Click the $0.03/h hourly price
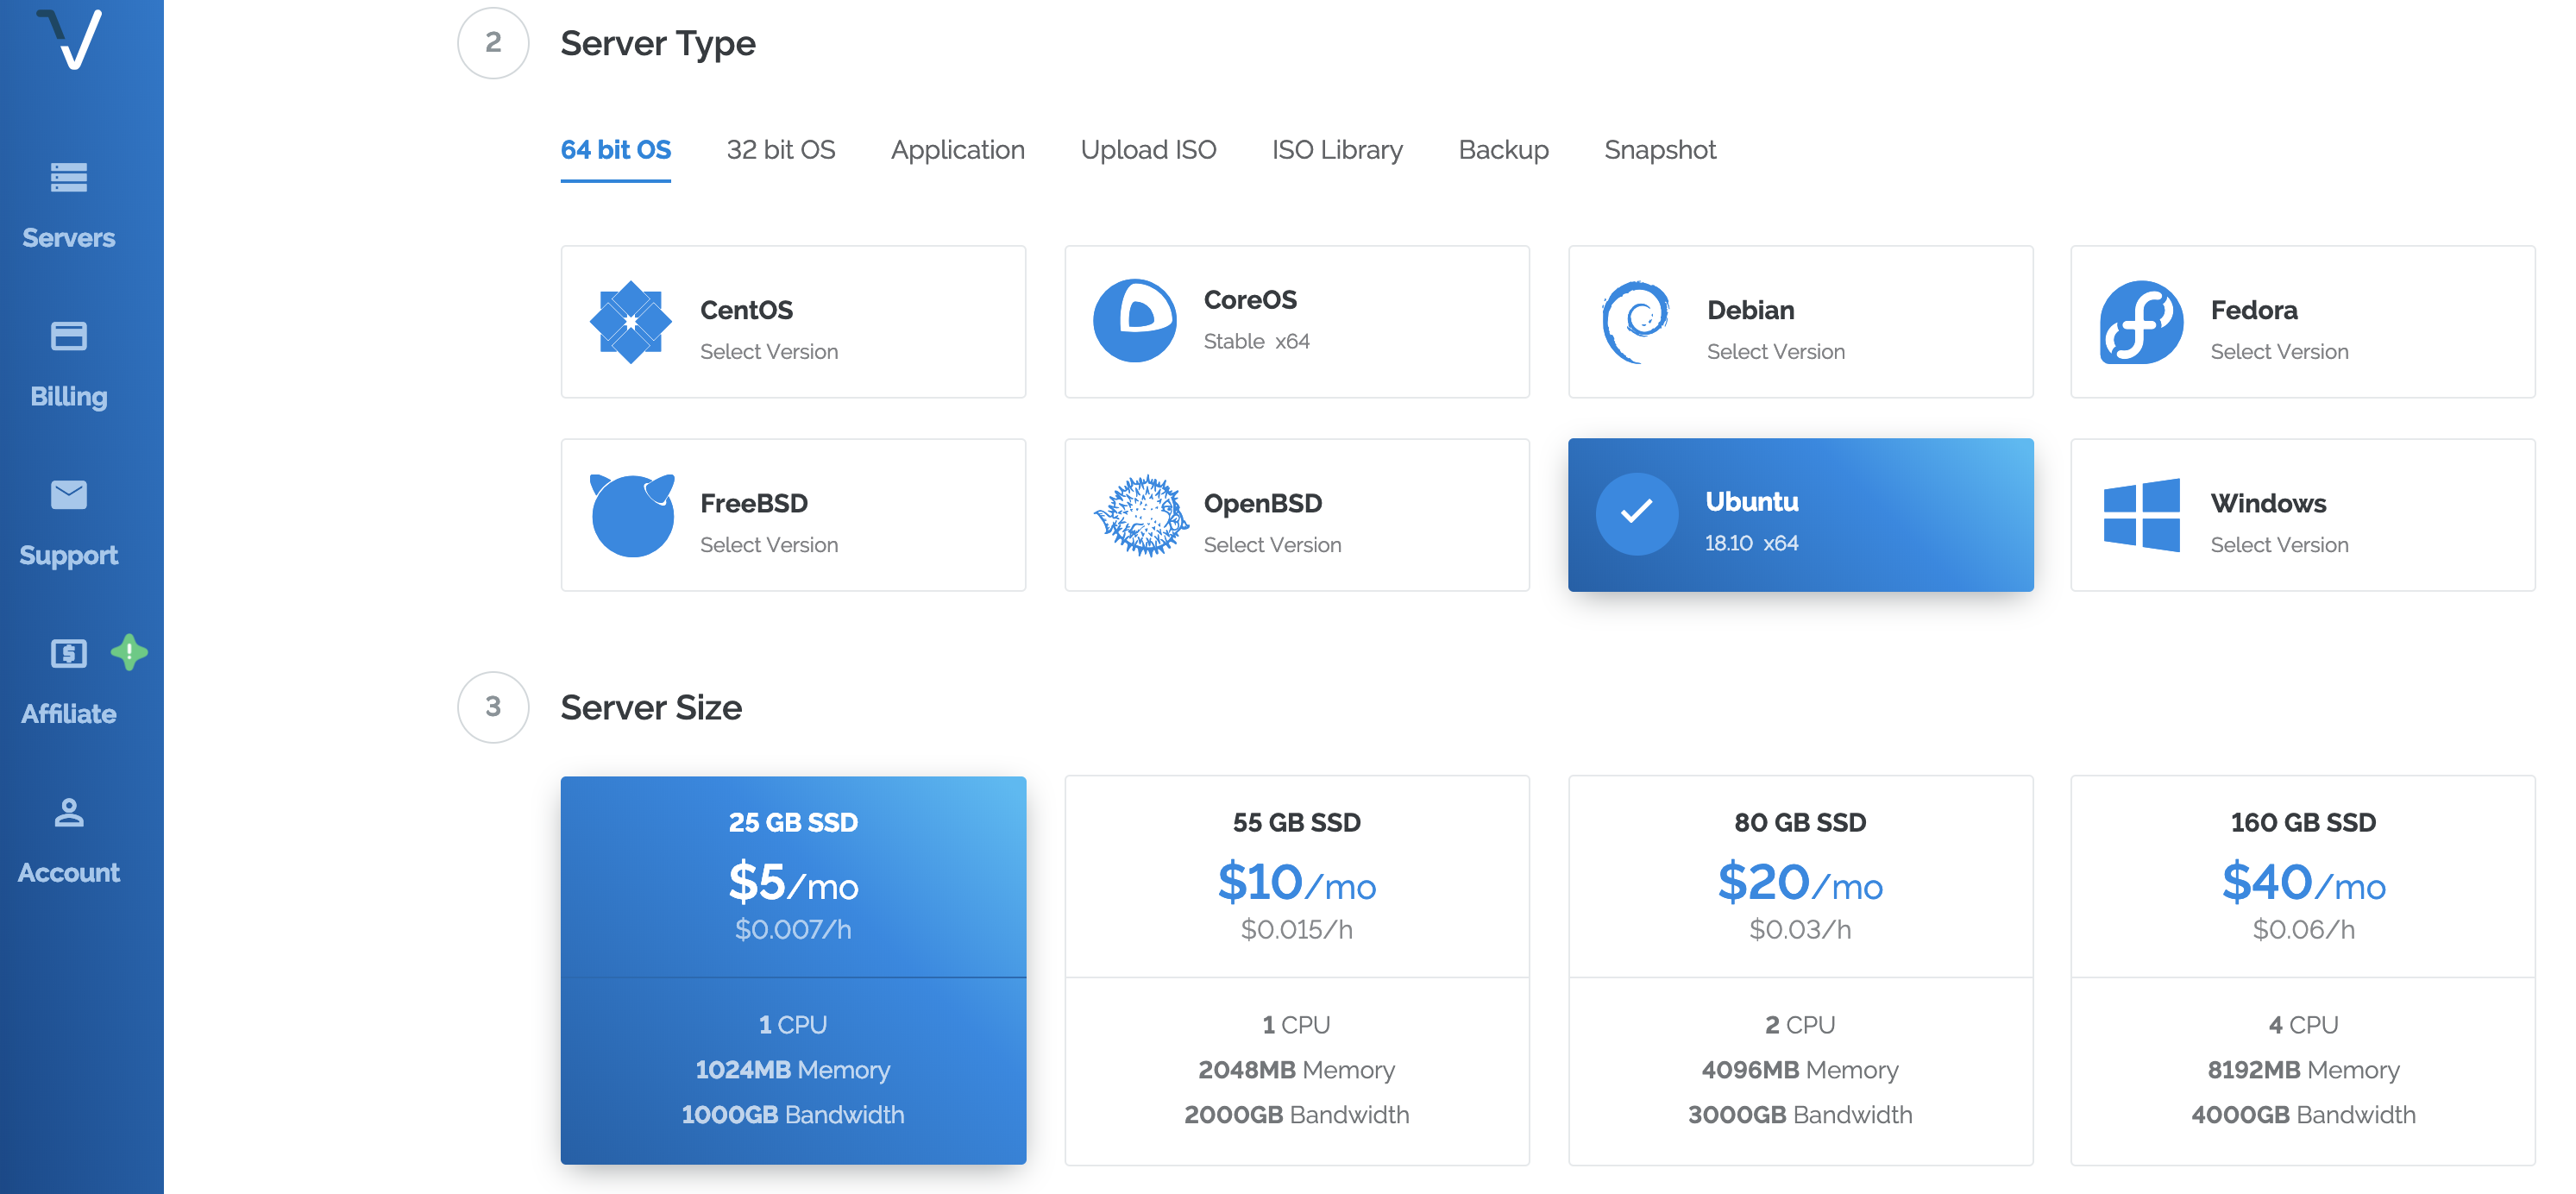Screen dimensions: 2576x1194 [1800, 930]
